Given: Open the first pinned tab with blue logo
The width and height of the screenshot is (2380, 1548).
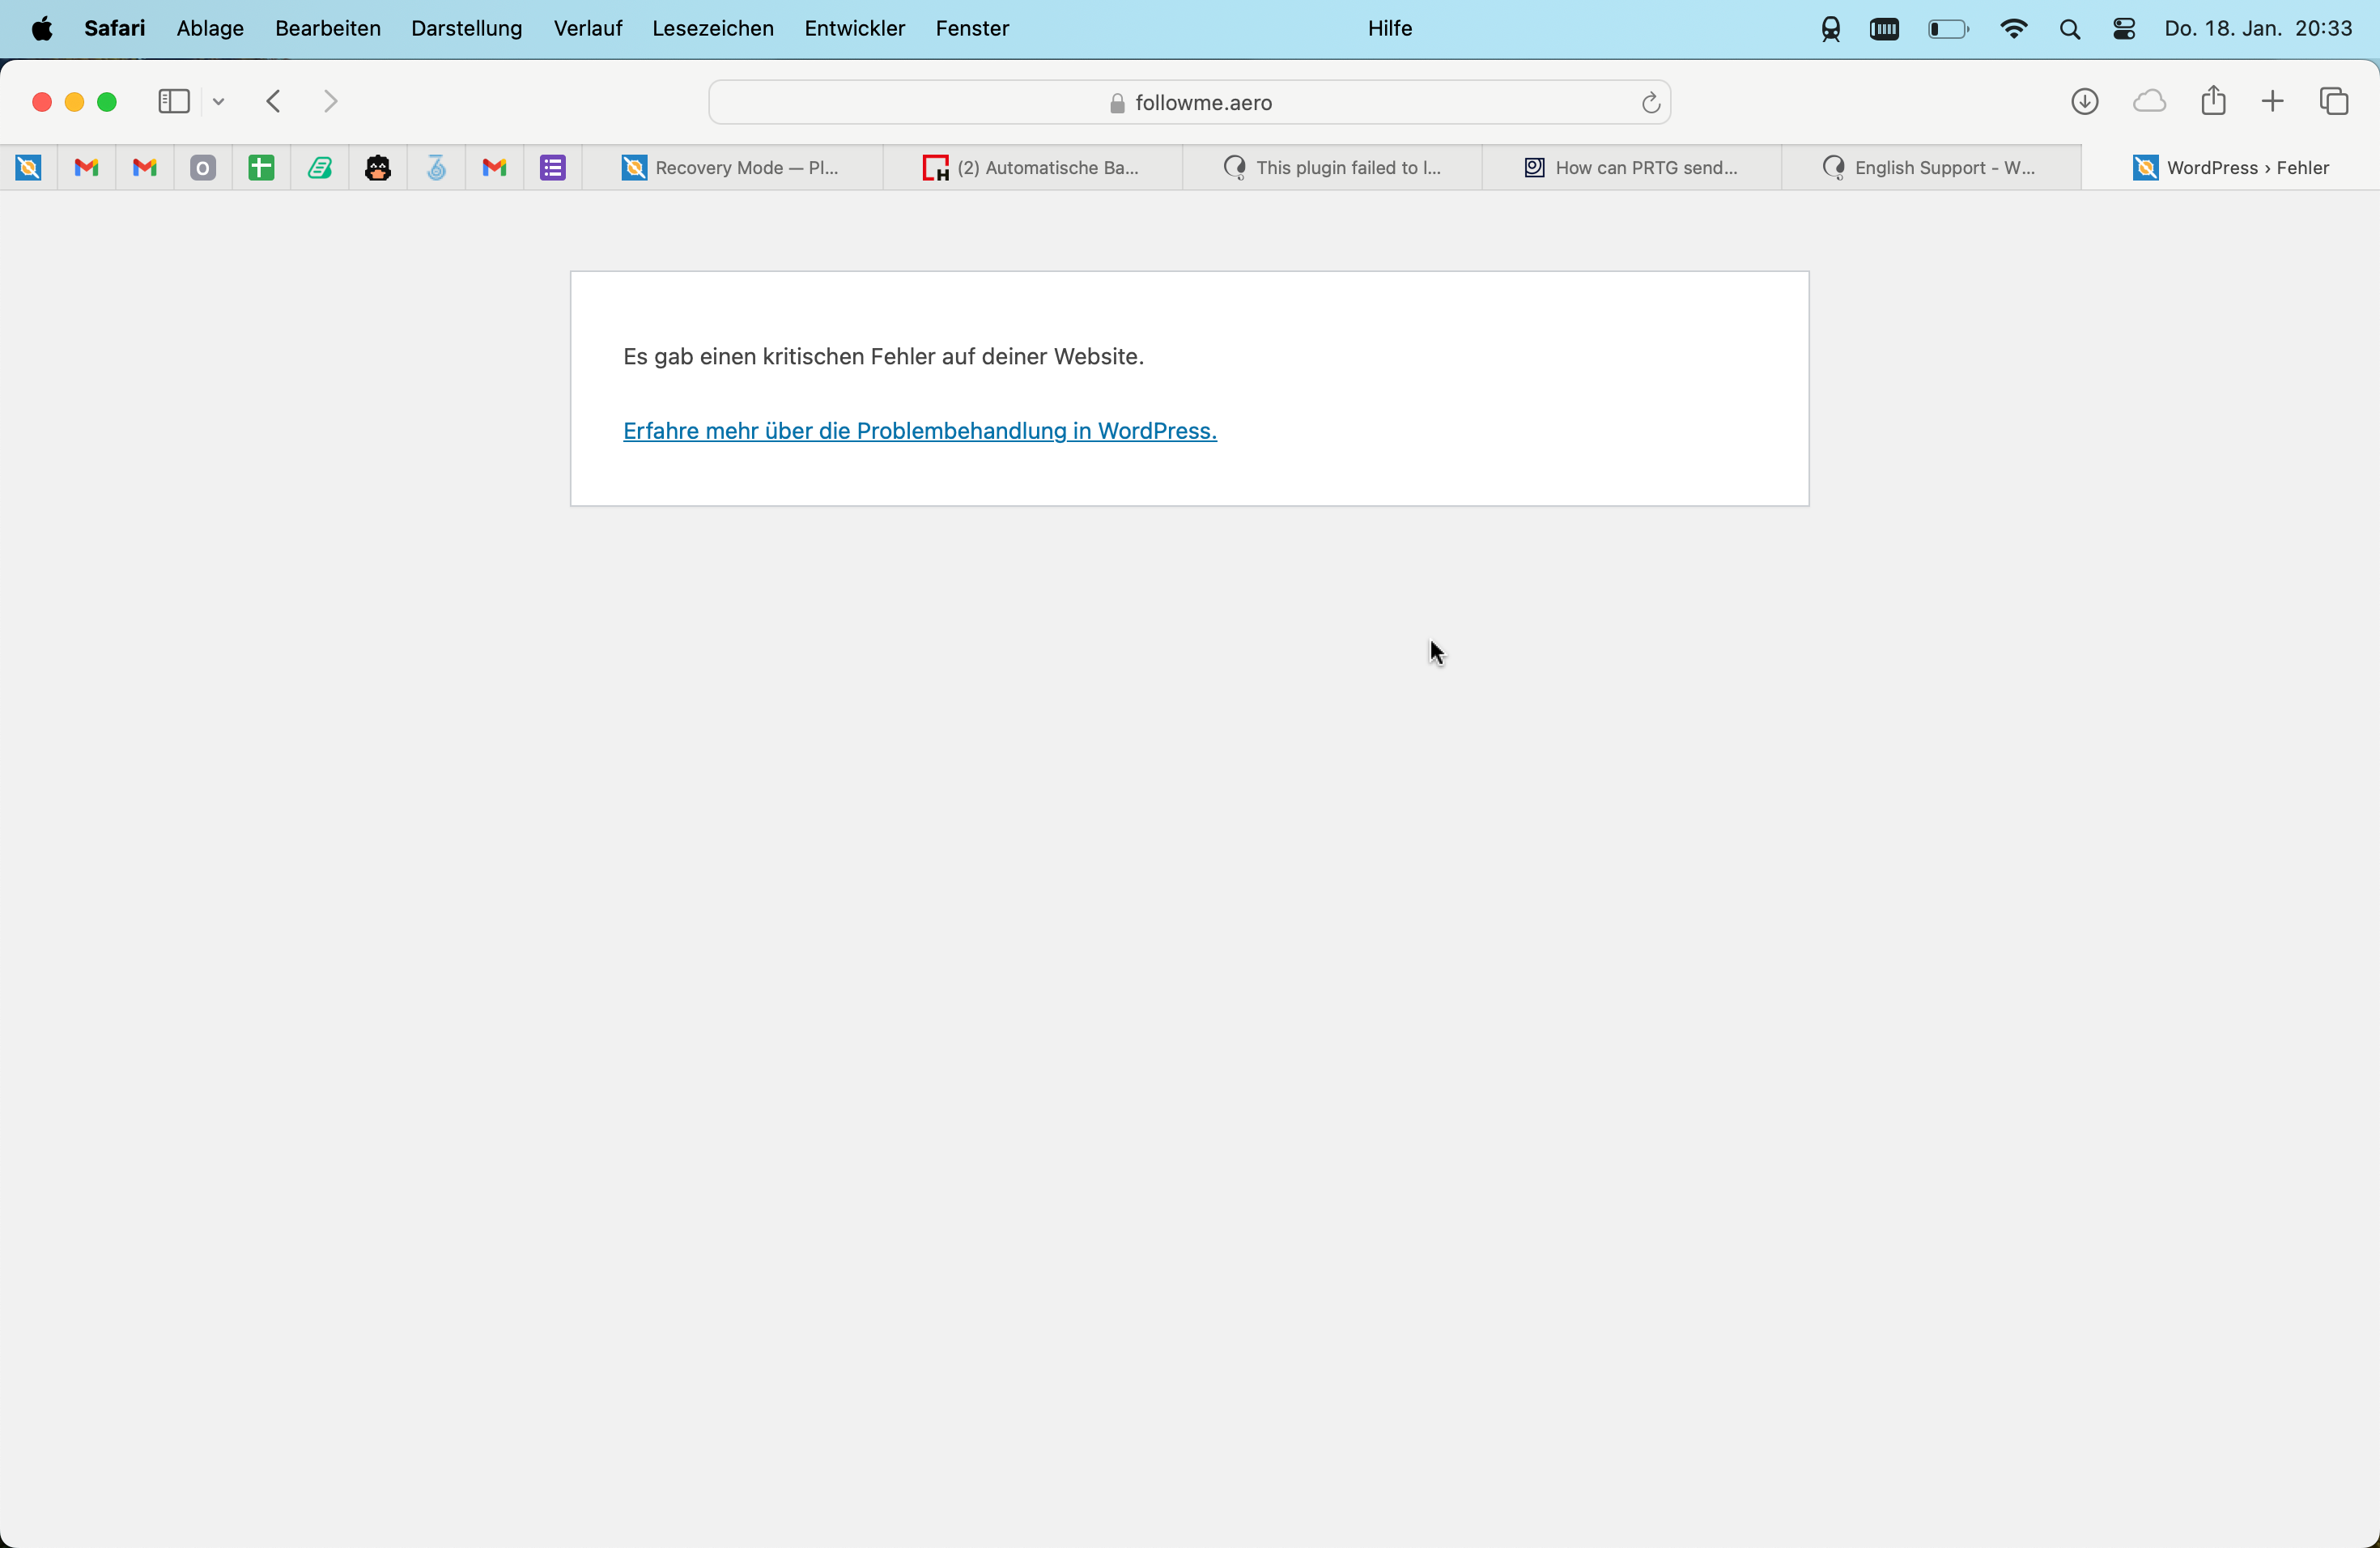Looking at the screenshot, I should click(29, 168).
